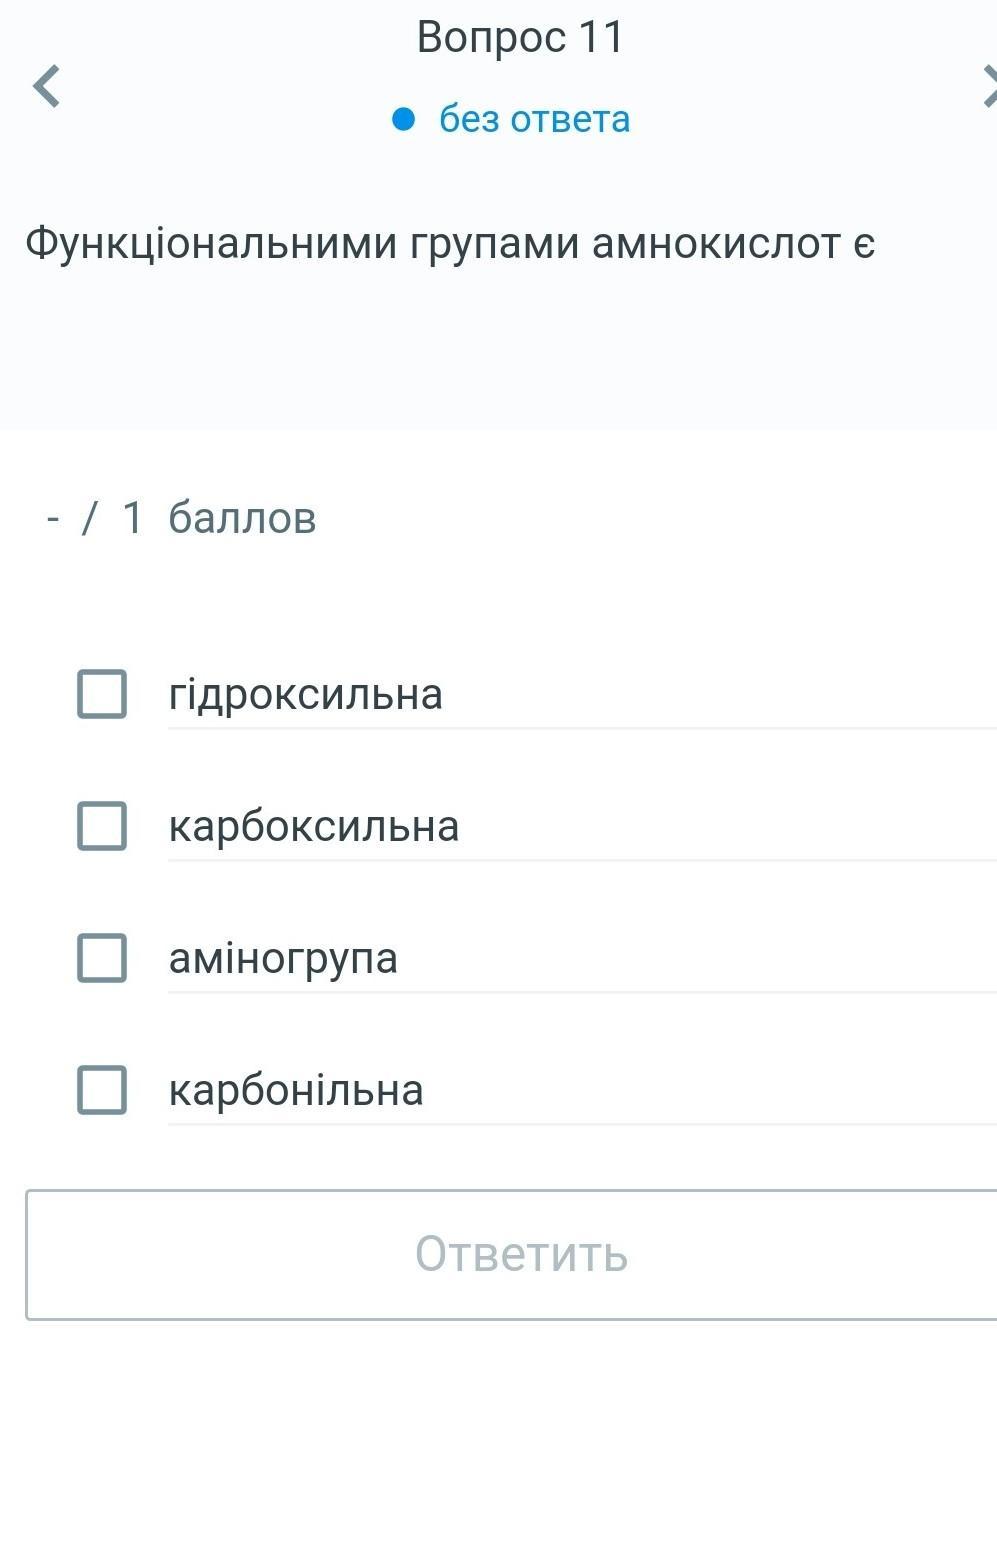This screenshot has width=997, height=1555.
Task: Select the гідроксильна answer label text
Action: [305, 694]
